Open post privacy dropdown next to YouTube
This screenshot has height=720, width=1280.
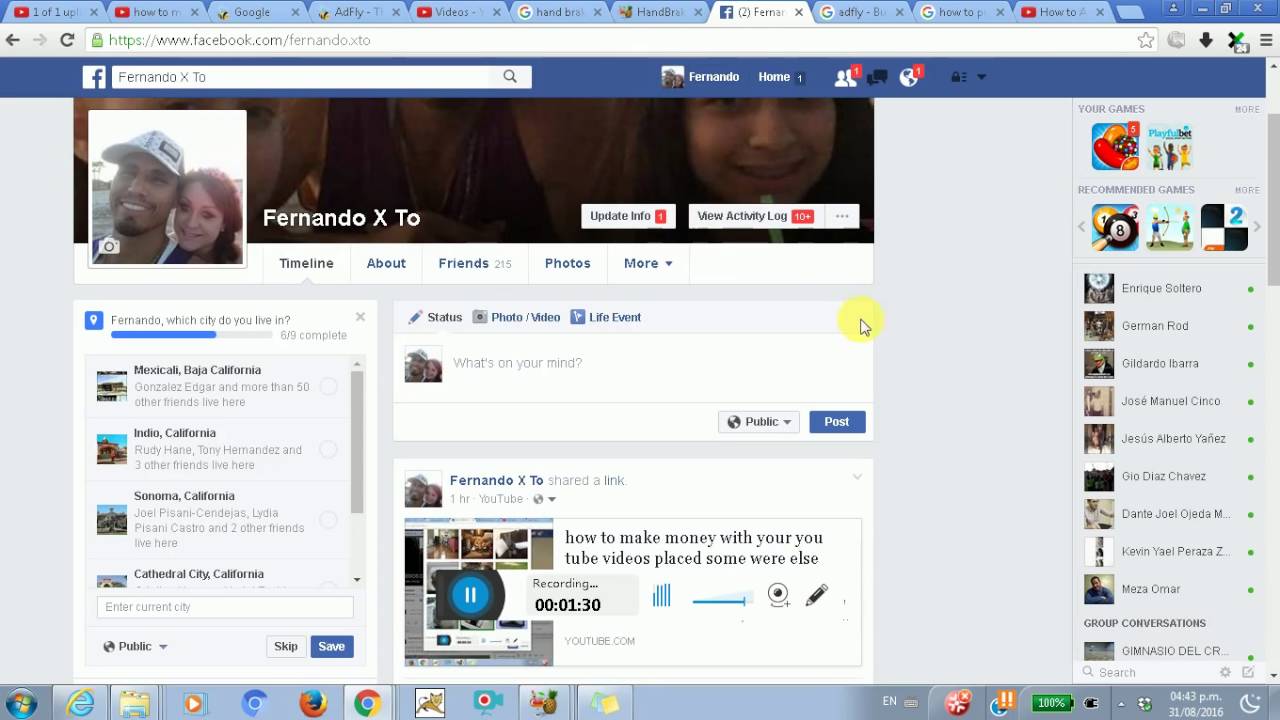[545, 499]
